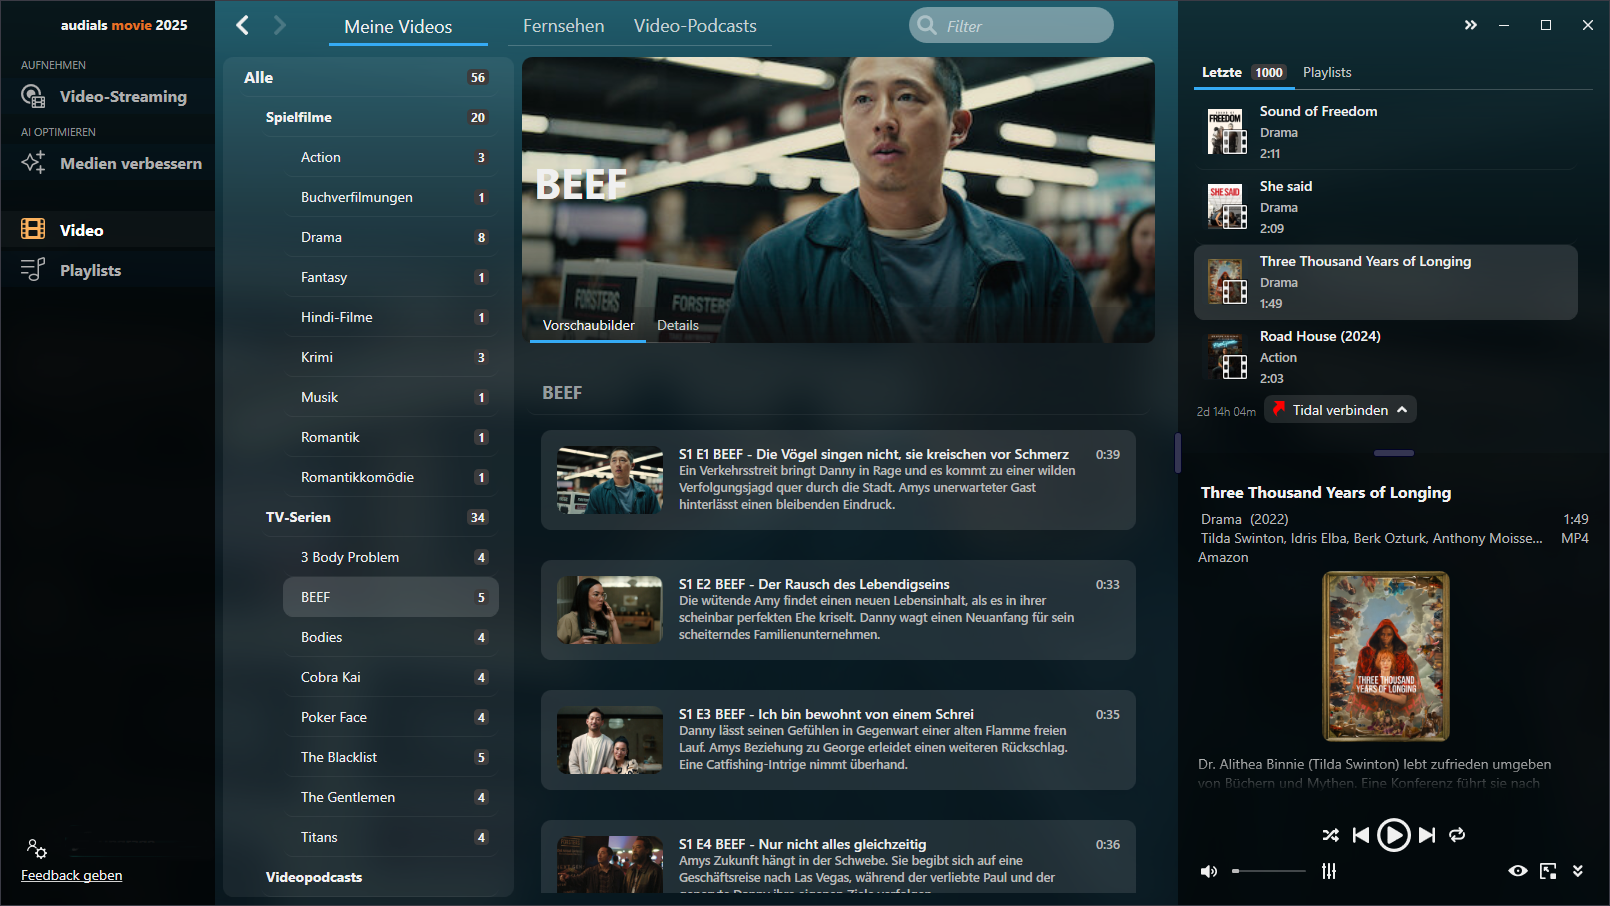The height and width of the screenshot is (906, 1610).
Task: Navigate back with the left arrow
Action: click(x=242, y=25)
